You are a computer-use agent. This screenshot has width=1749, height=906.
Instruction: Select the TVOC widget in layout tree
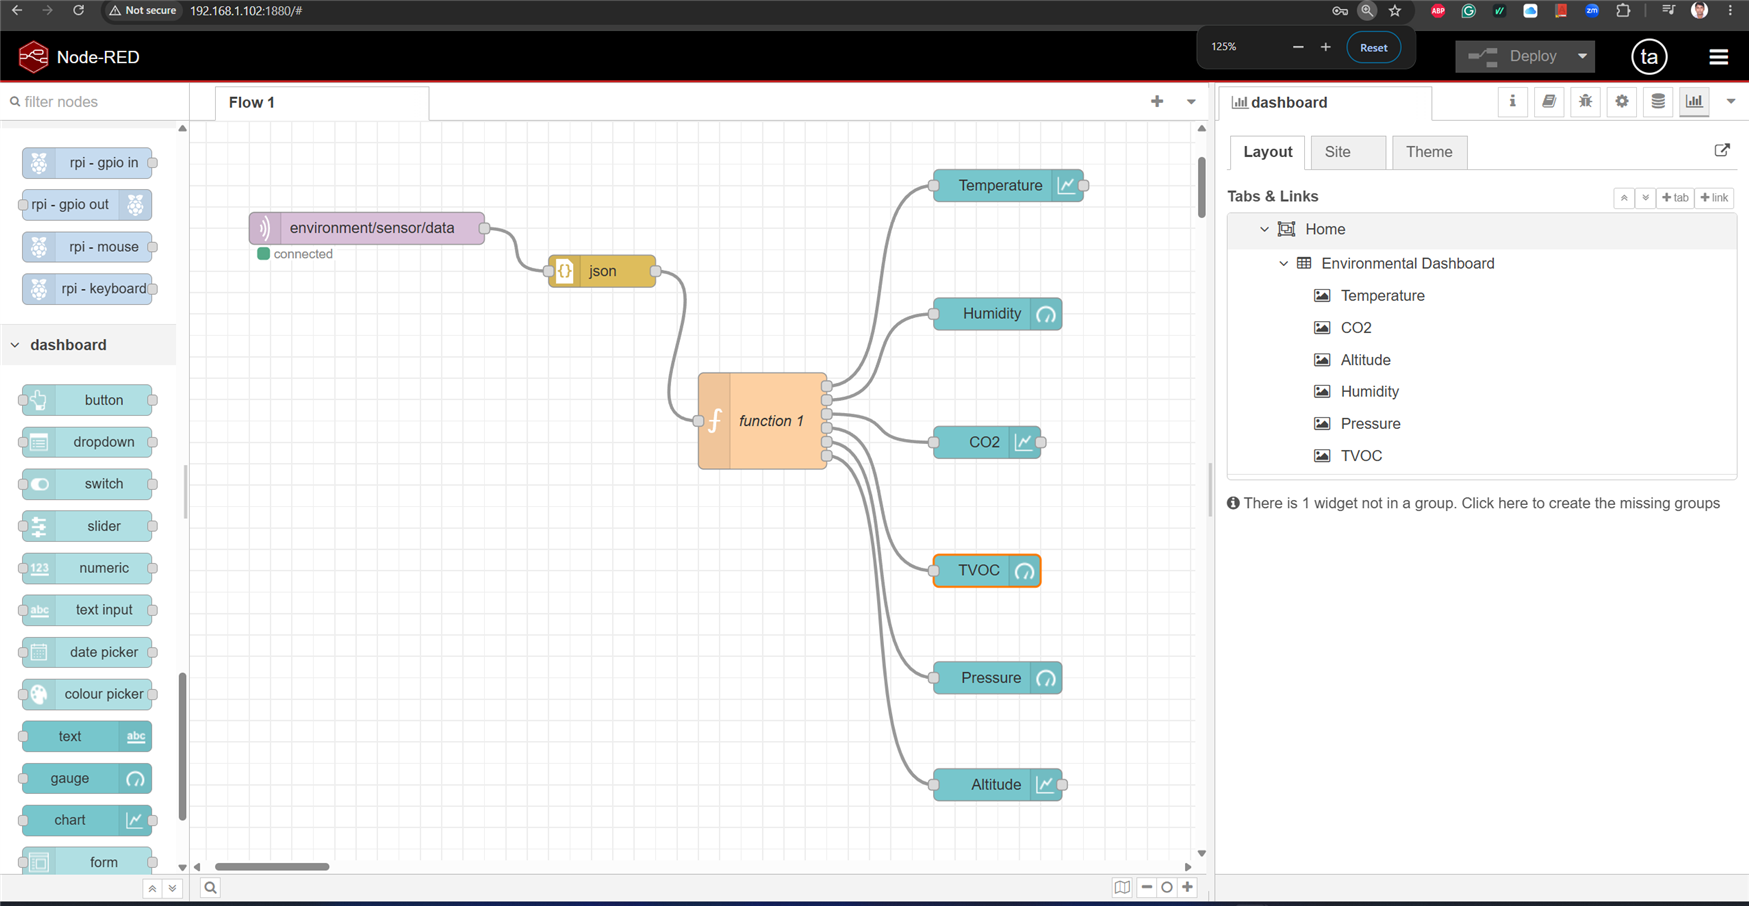1361,456
